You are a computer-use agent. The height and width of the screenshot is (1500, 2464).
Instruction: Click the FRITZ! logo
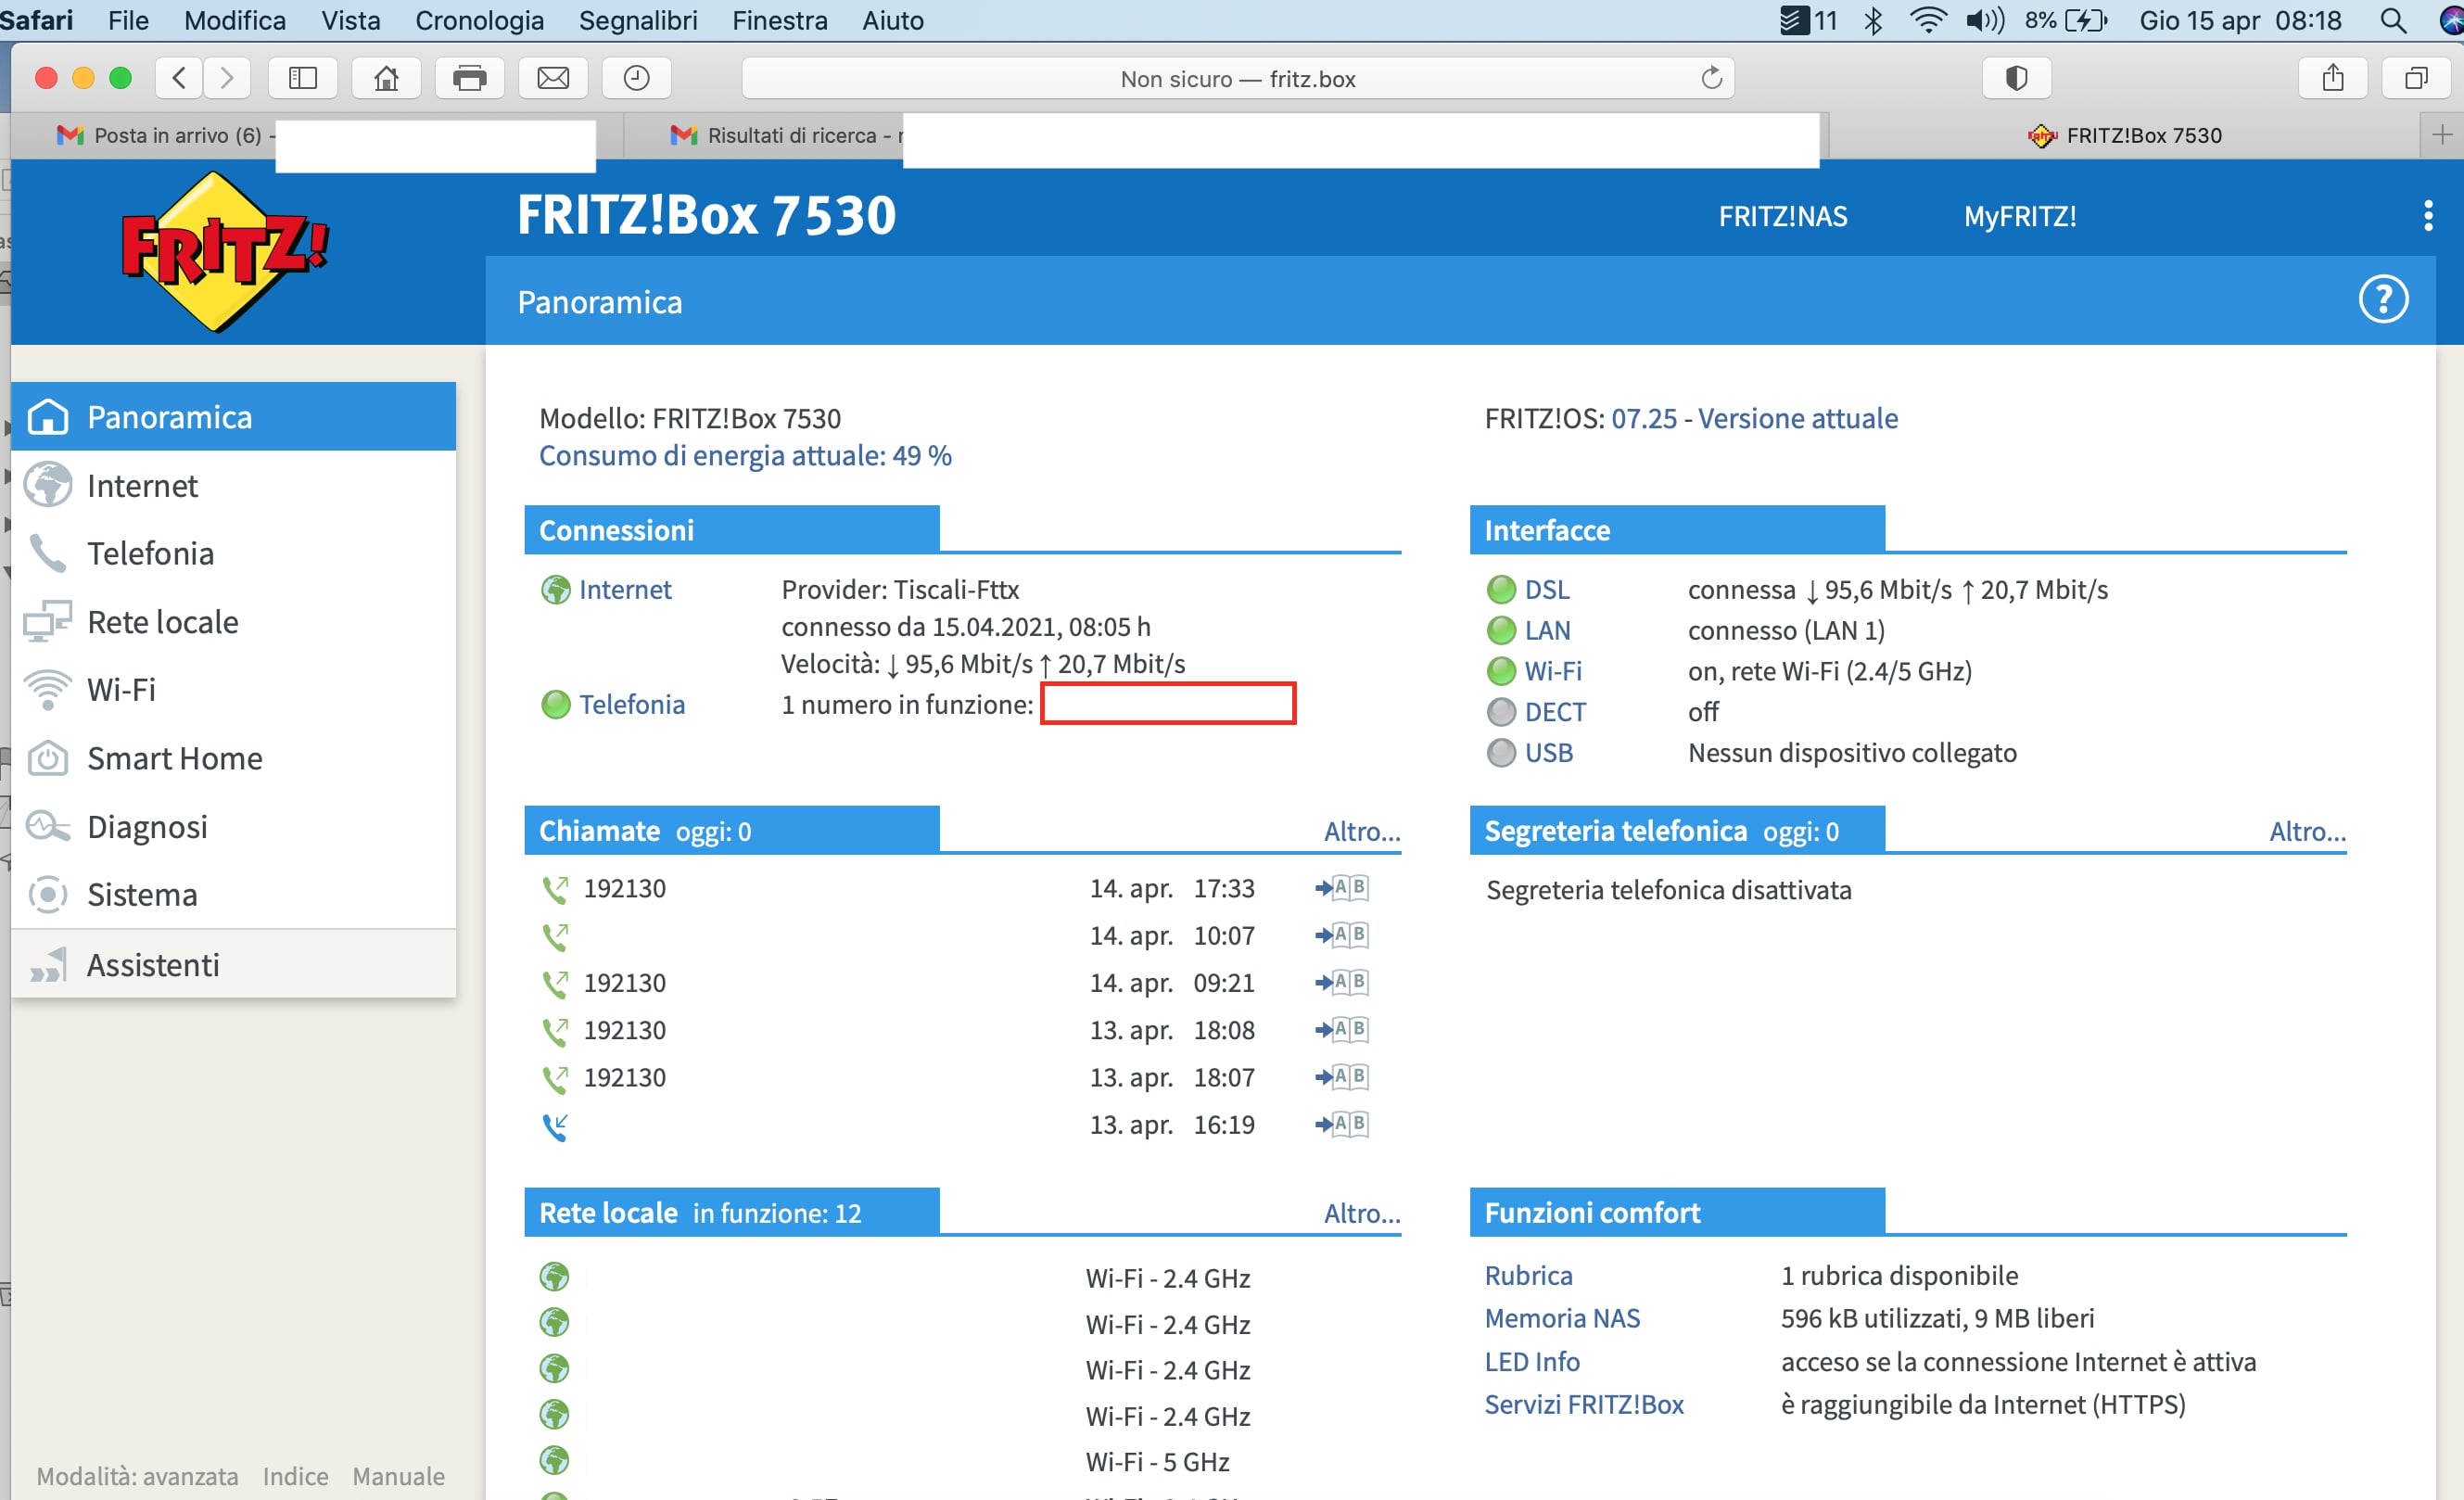[x=225, y=250]
